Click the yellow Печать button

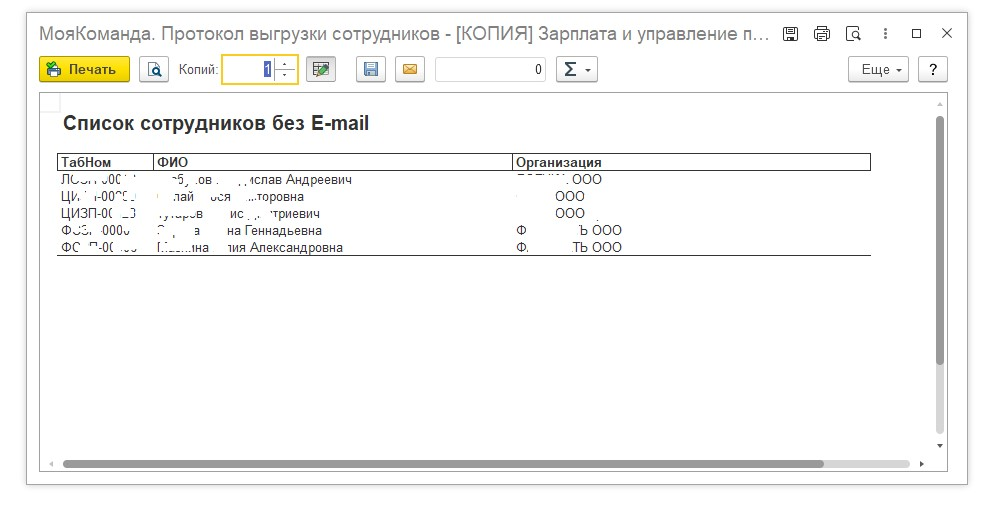[84, 69]
